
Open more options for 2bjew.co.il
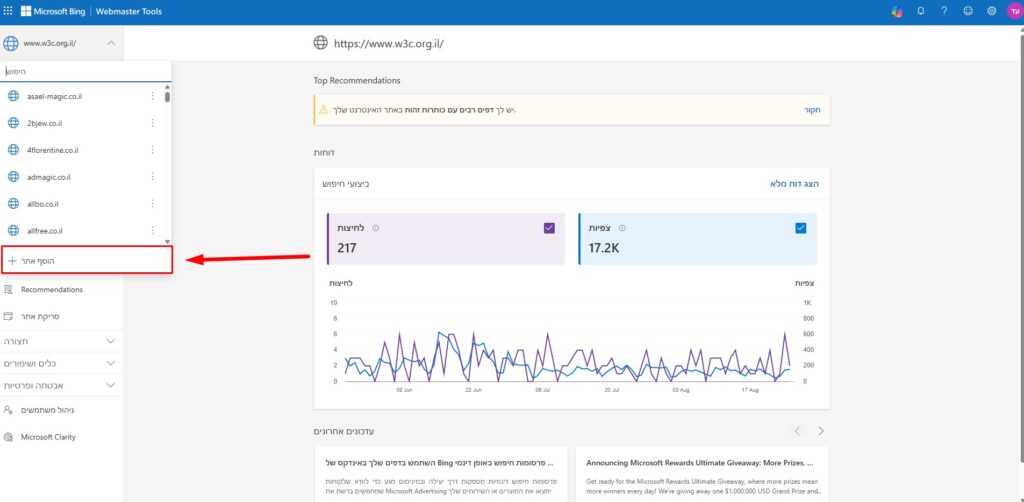coord(153,123)
